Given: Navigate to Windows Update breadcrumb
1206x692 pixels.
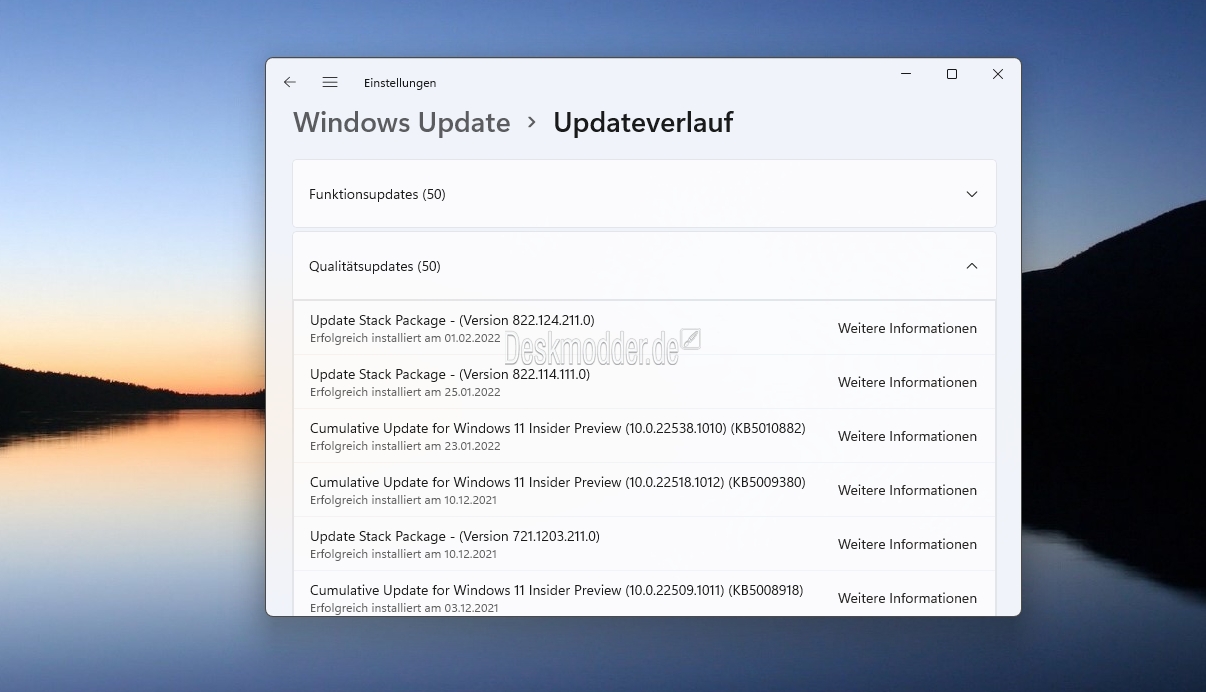Looking at the screenshot, I should coord(402,122).
